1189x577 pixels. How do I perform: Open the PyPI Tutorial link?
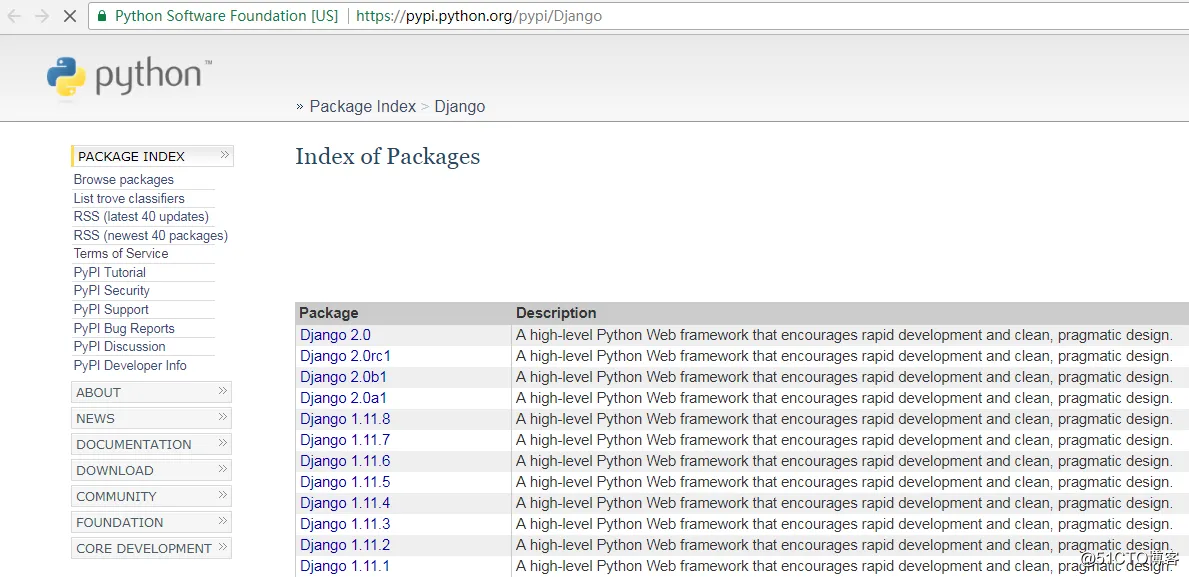tap(110, 272)
